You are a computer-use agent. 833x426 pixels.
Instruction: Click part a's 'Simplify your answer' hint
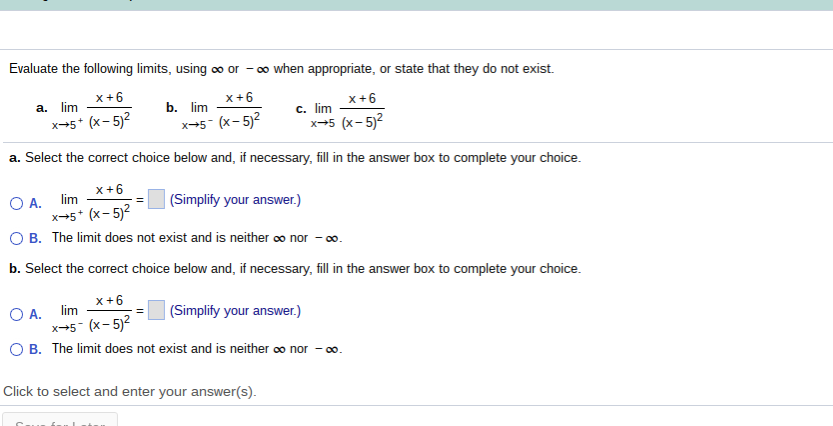pos(235,200)
